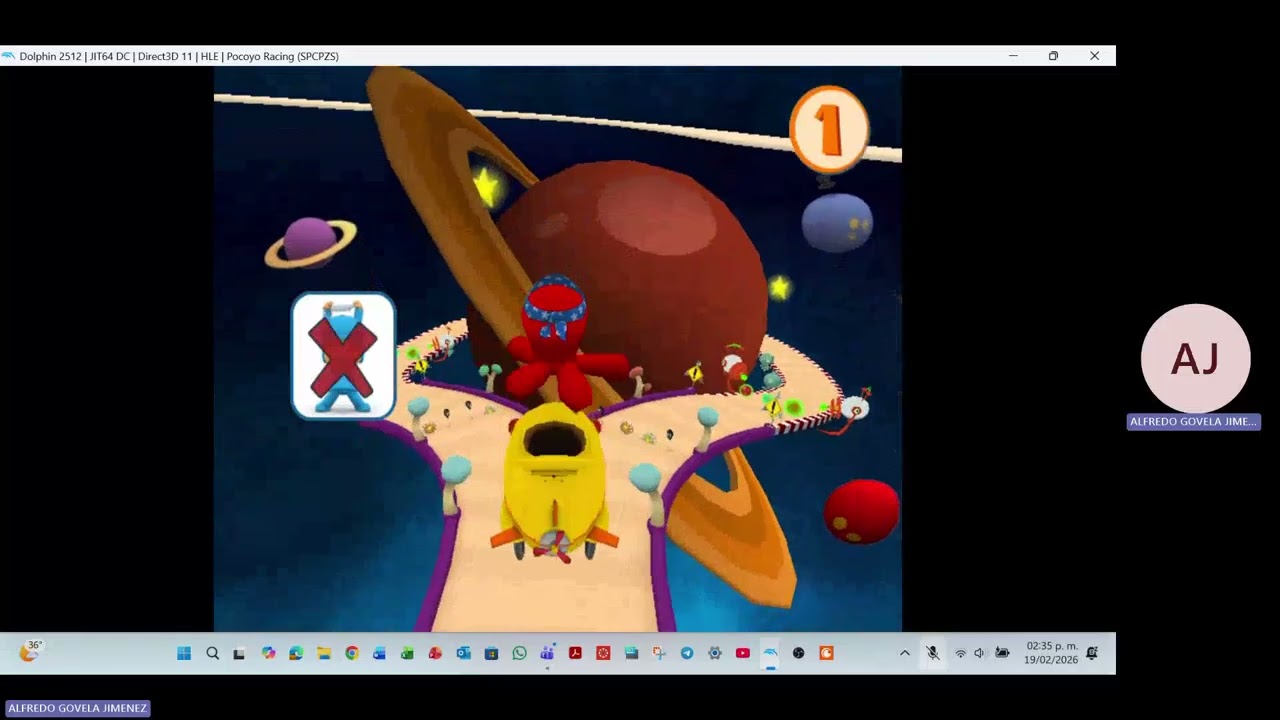Open volume speaker tray icon

(x=979, y=653)
